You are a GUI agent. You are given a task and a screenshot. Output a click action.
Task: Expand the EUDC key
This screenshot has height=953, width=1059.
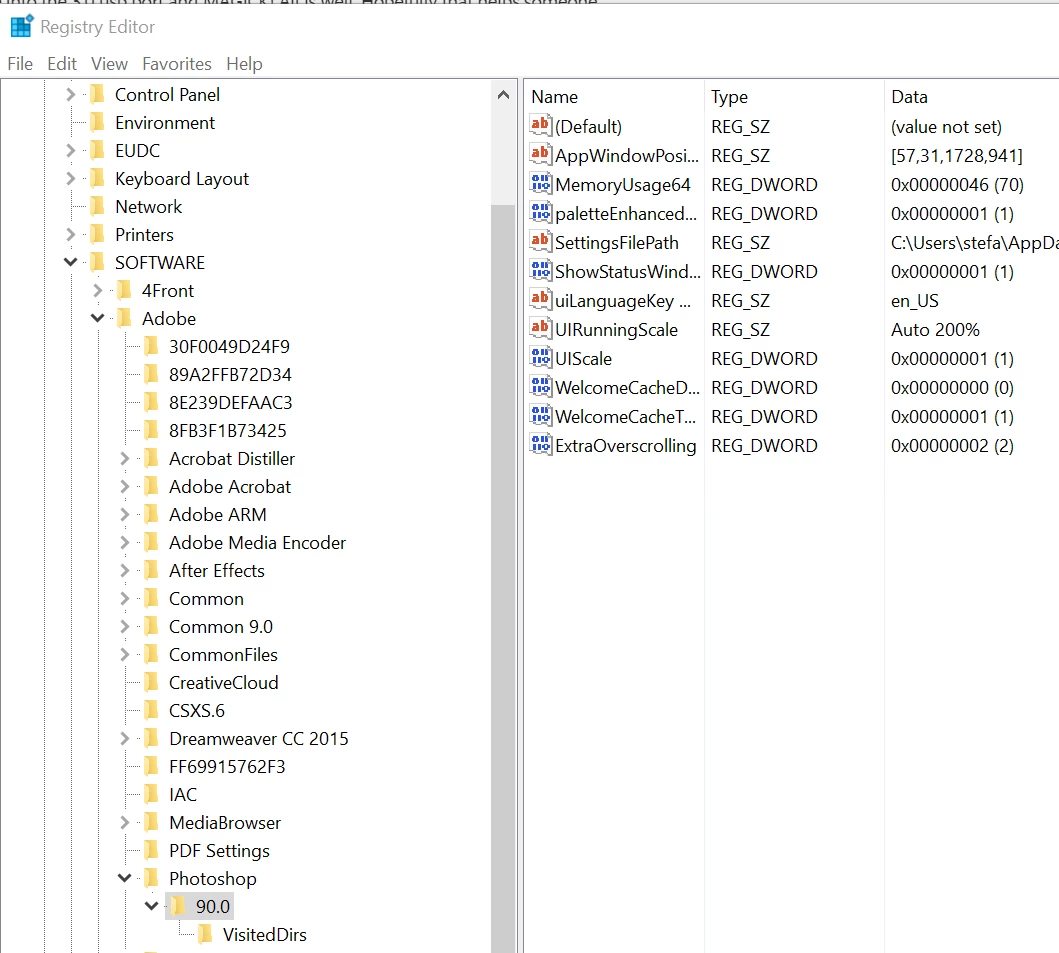[71, 150]
